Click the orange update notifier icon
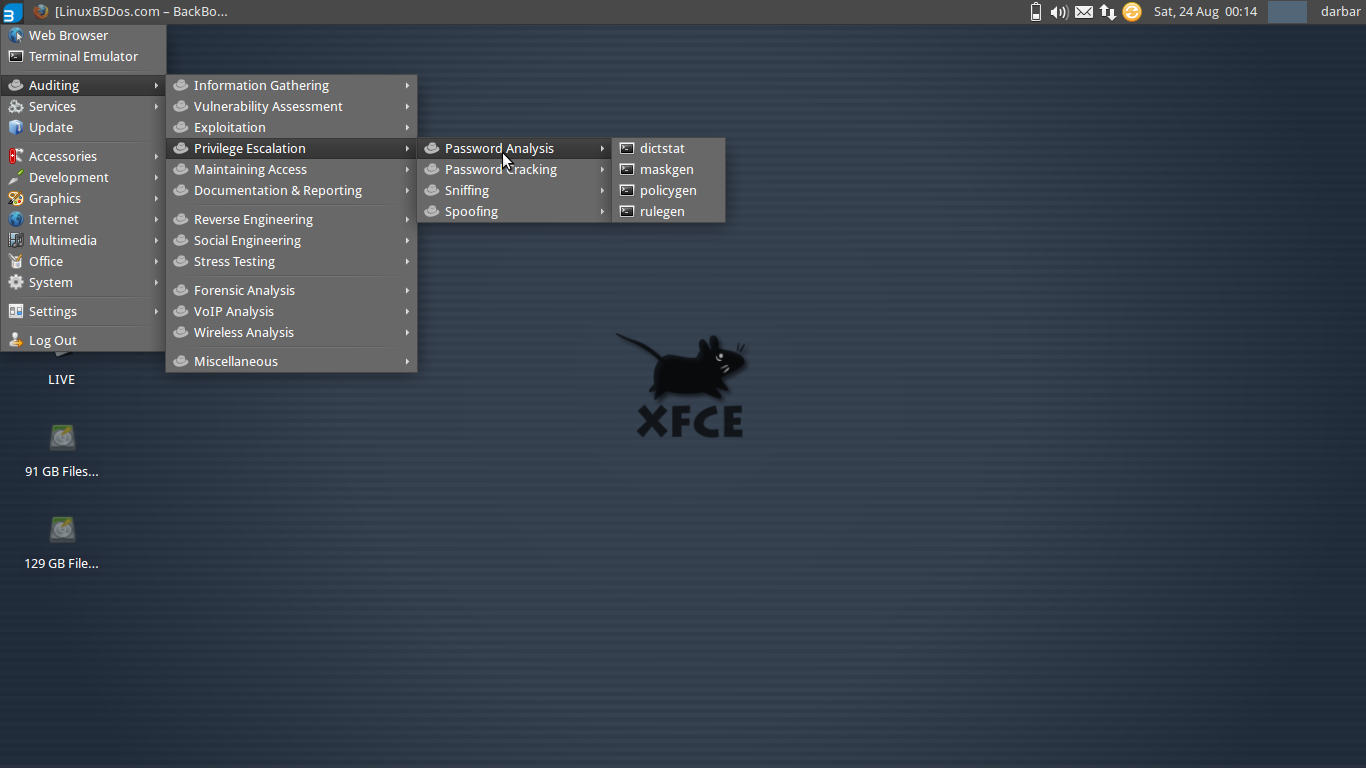 1132,12
